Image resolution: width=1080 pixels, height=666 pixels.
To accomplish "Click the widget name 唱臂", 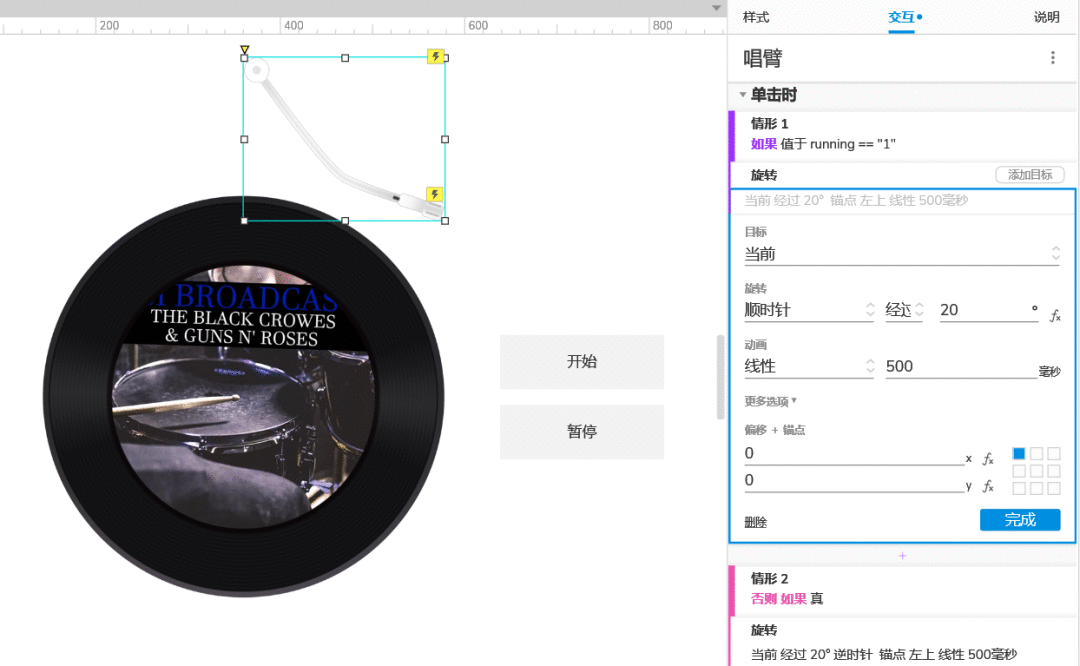I will 762,59.
